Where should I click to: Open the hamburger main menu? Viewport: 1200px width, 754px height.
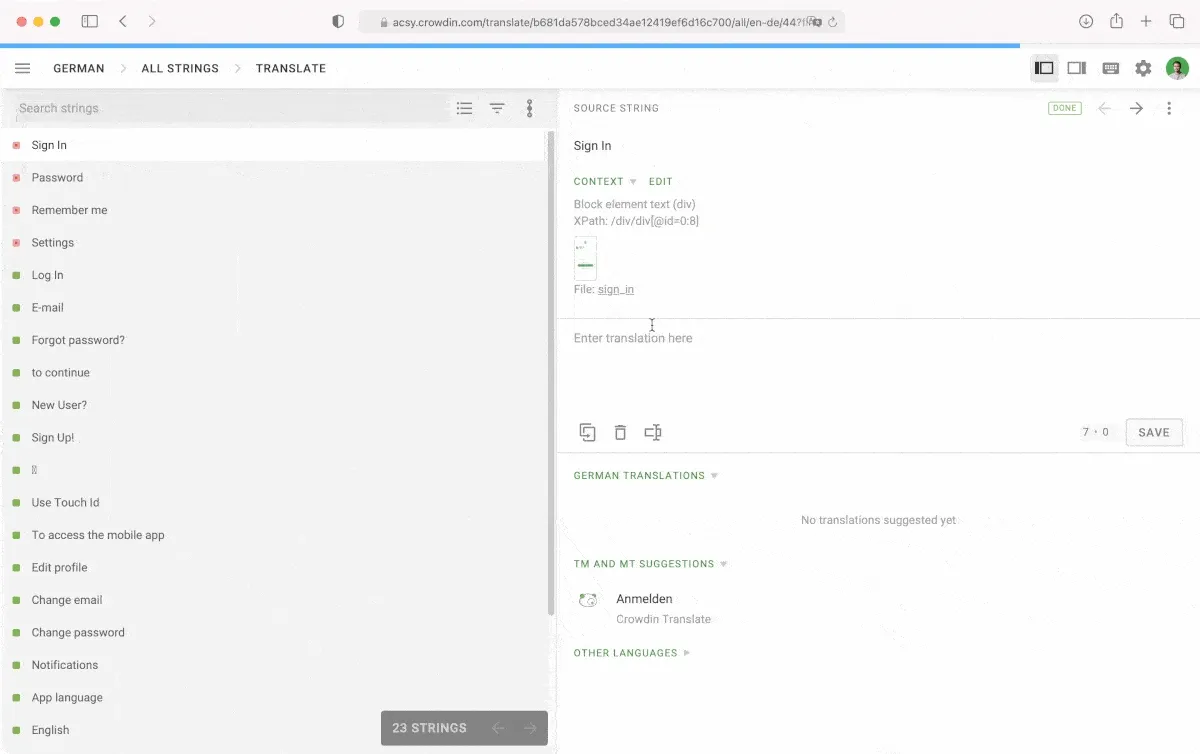23,68
